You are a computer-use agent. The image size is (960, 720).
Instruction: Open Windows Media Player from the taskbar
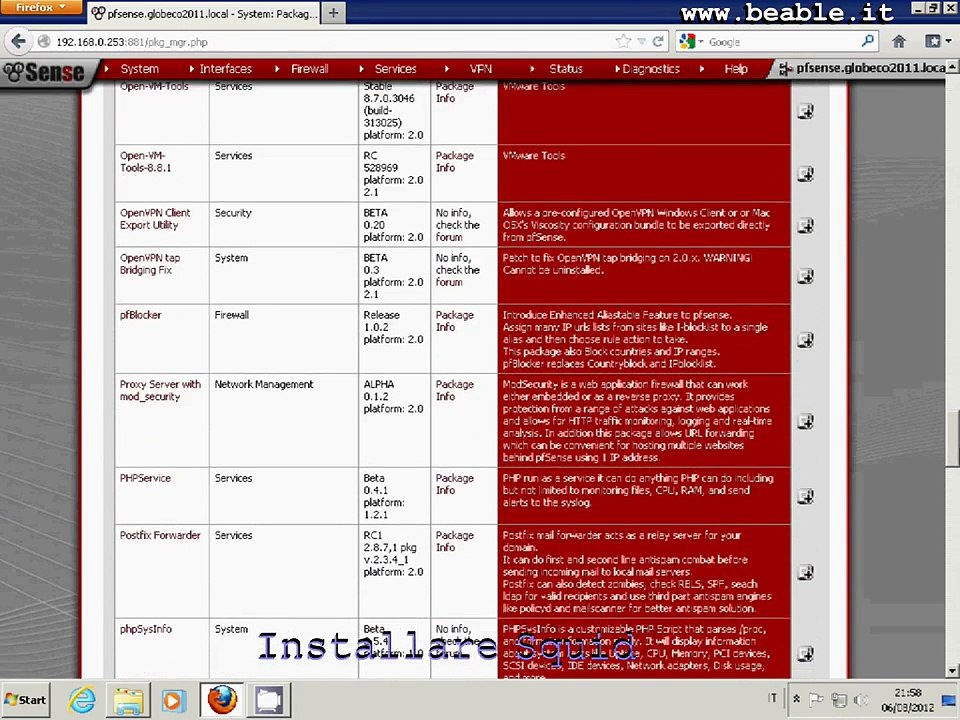tap(173, 699)
